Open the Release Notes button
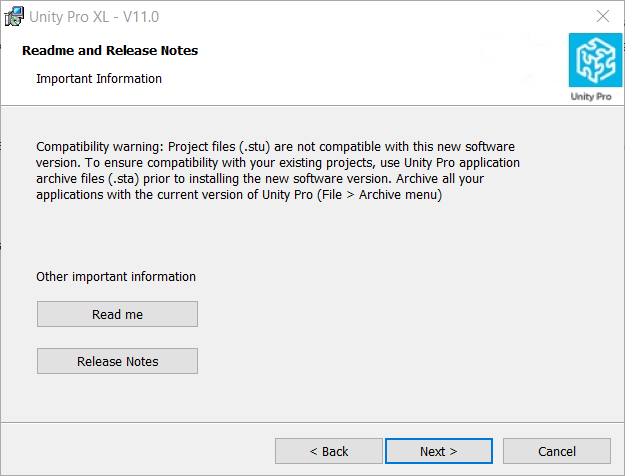 117,361
